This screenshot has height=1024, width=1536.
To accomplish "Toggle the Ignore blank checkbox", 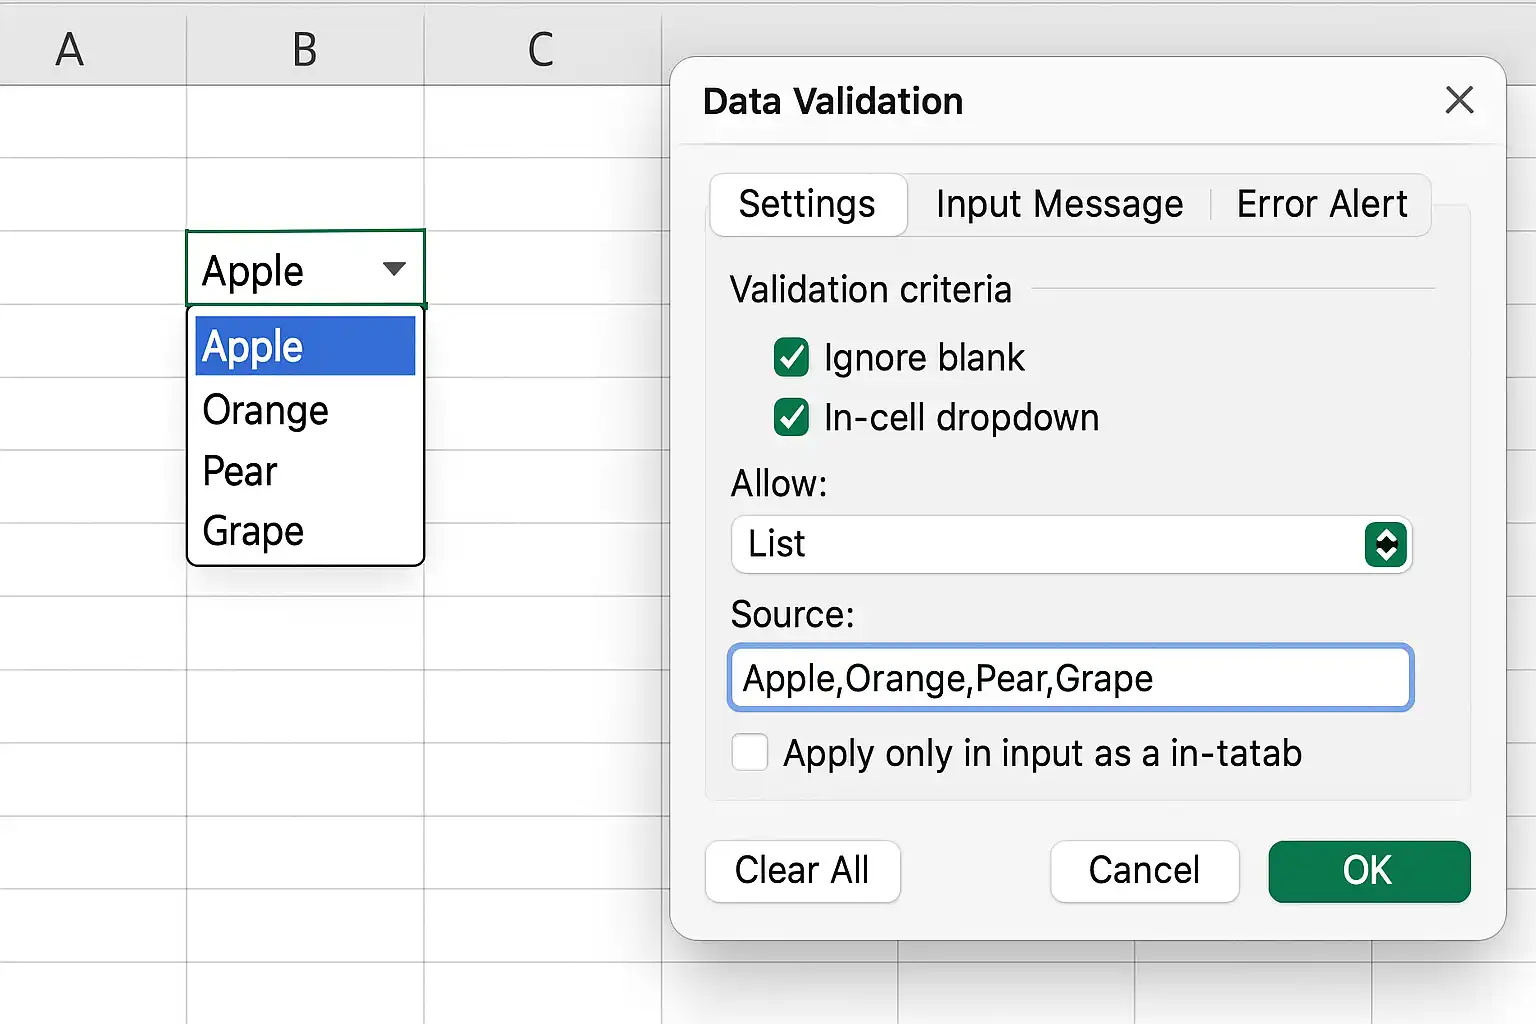I will [791, 357].
